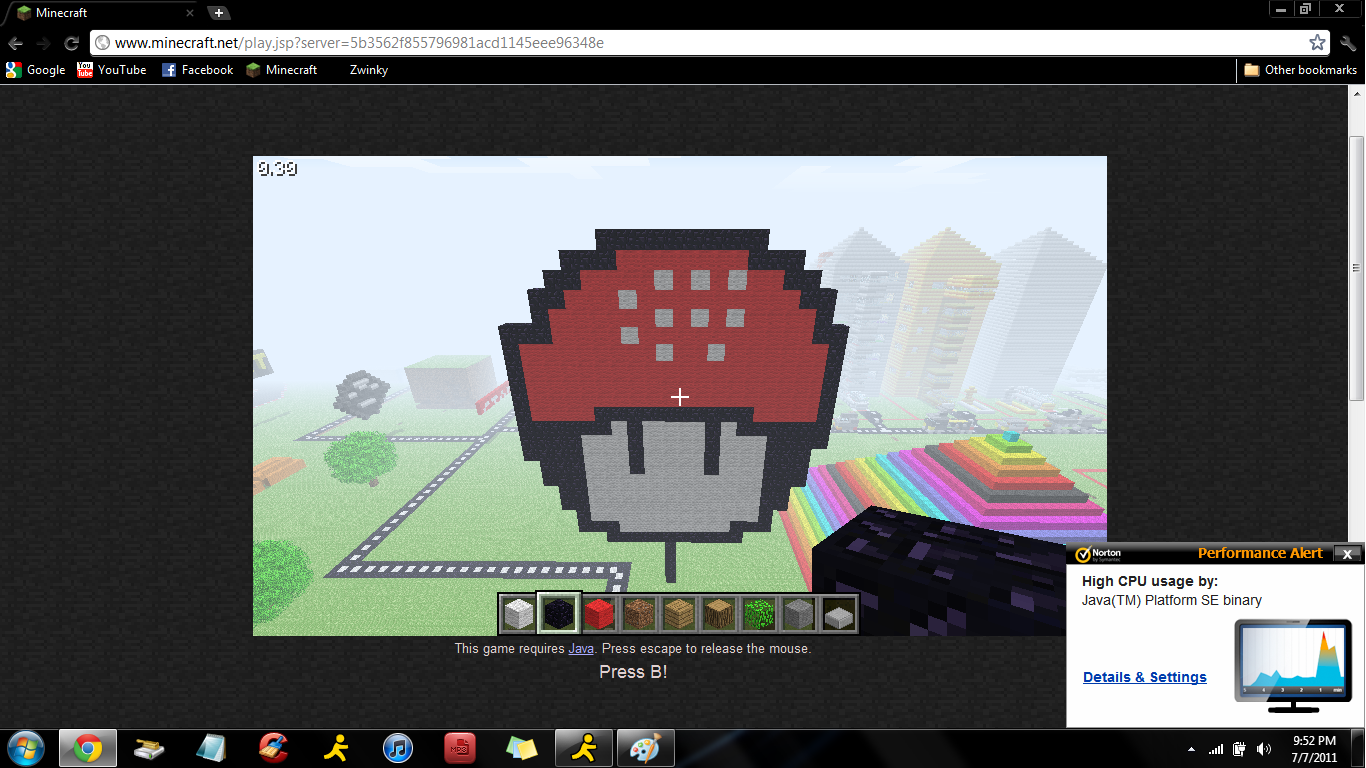
Task: Select the tree log block in hotbar
Action: [719, 614]
